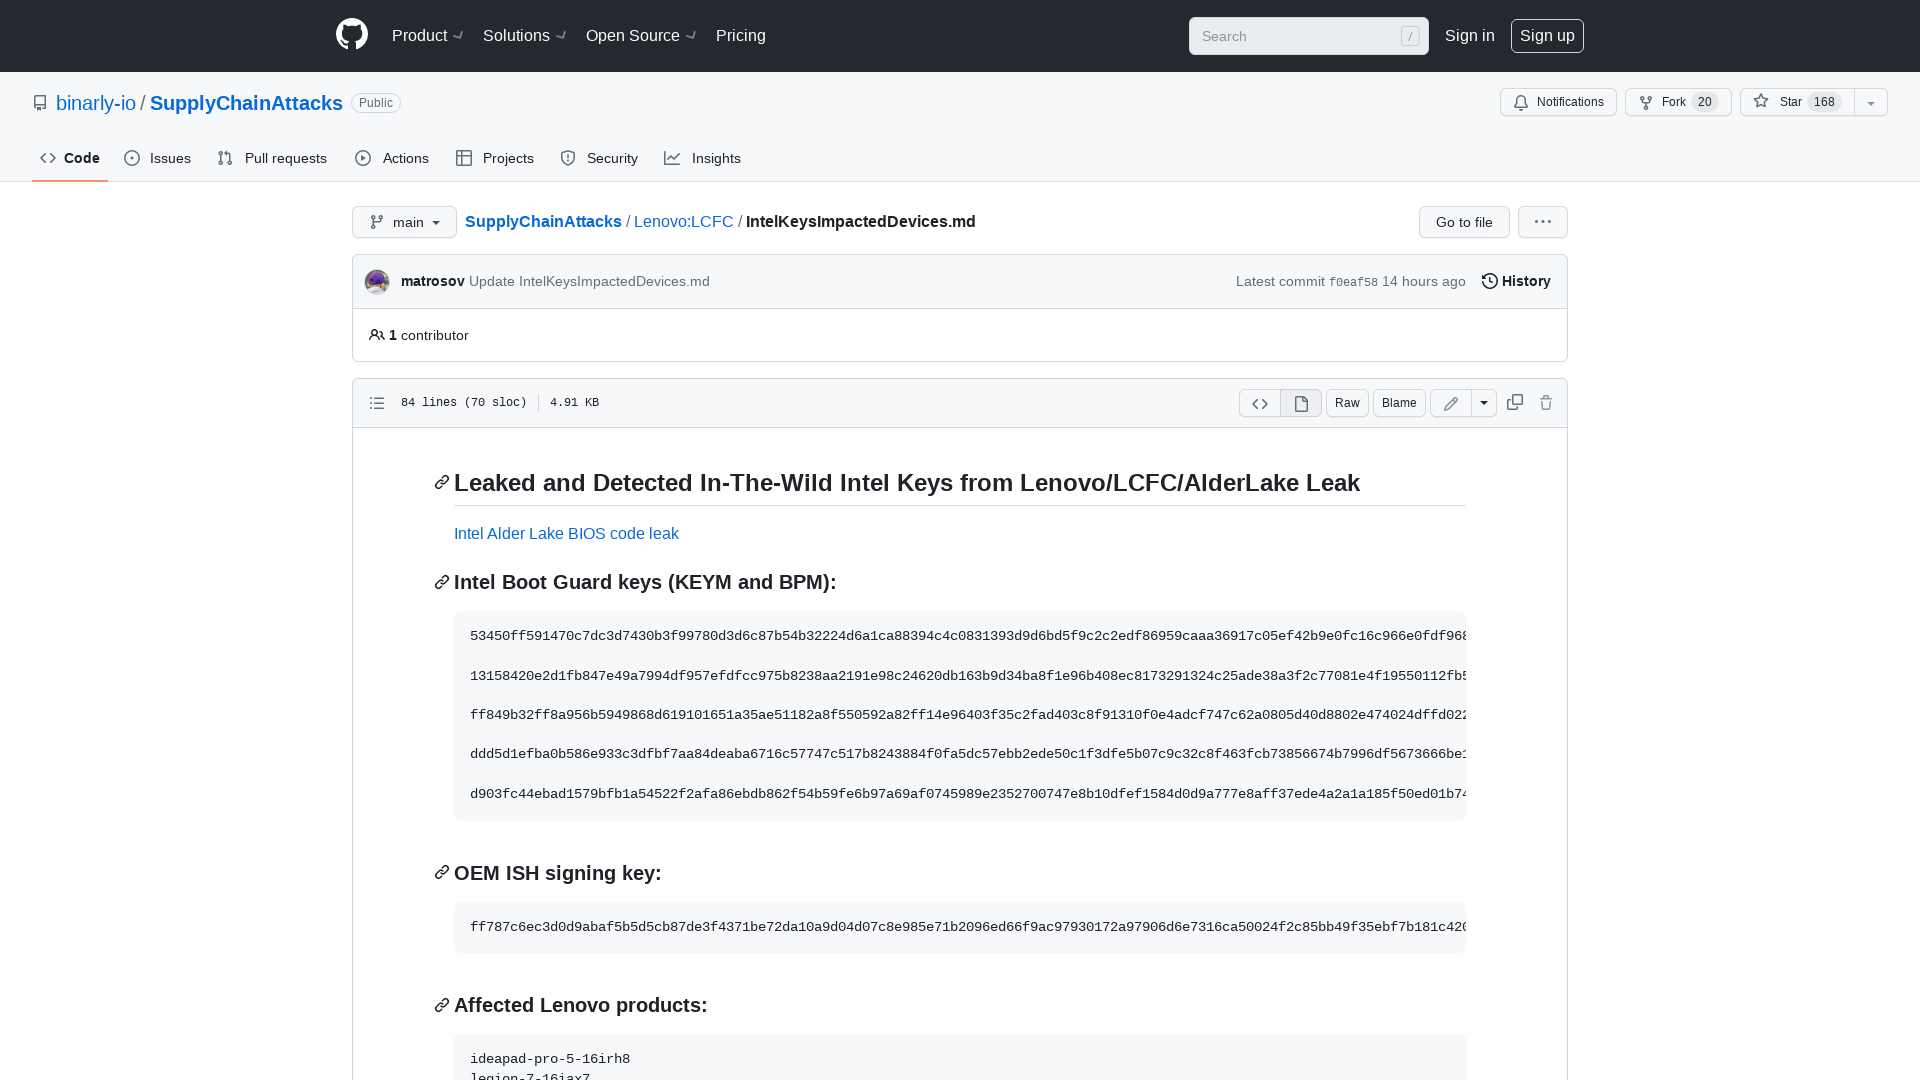This screenshot has height=1080, width=1920.
Task: Open the Pull requests tab
Action: (272, 158)
